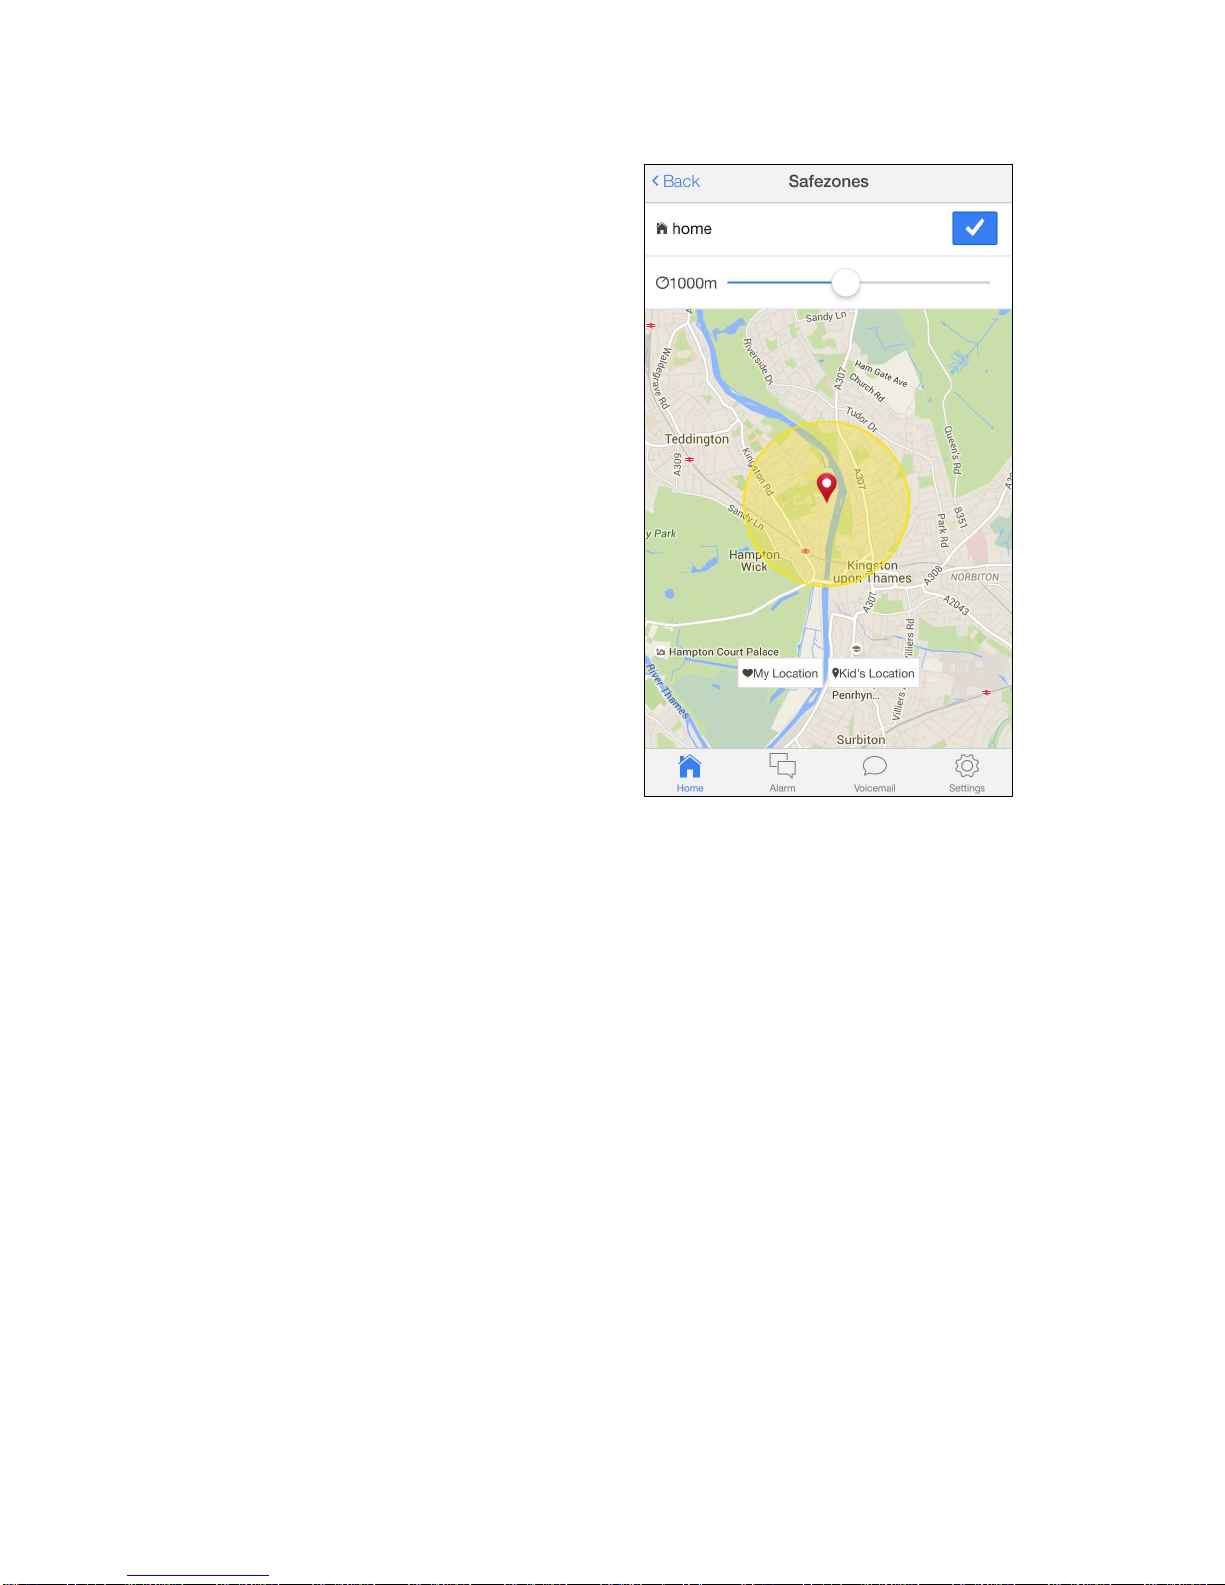
Task: Open the Settings gear tab
Action: 967,773
